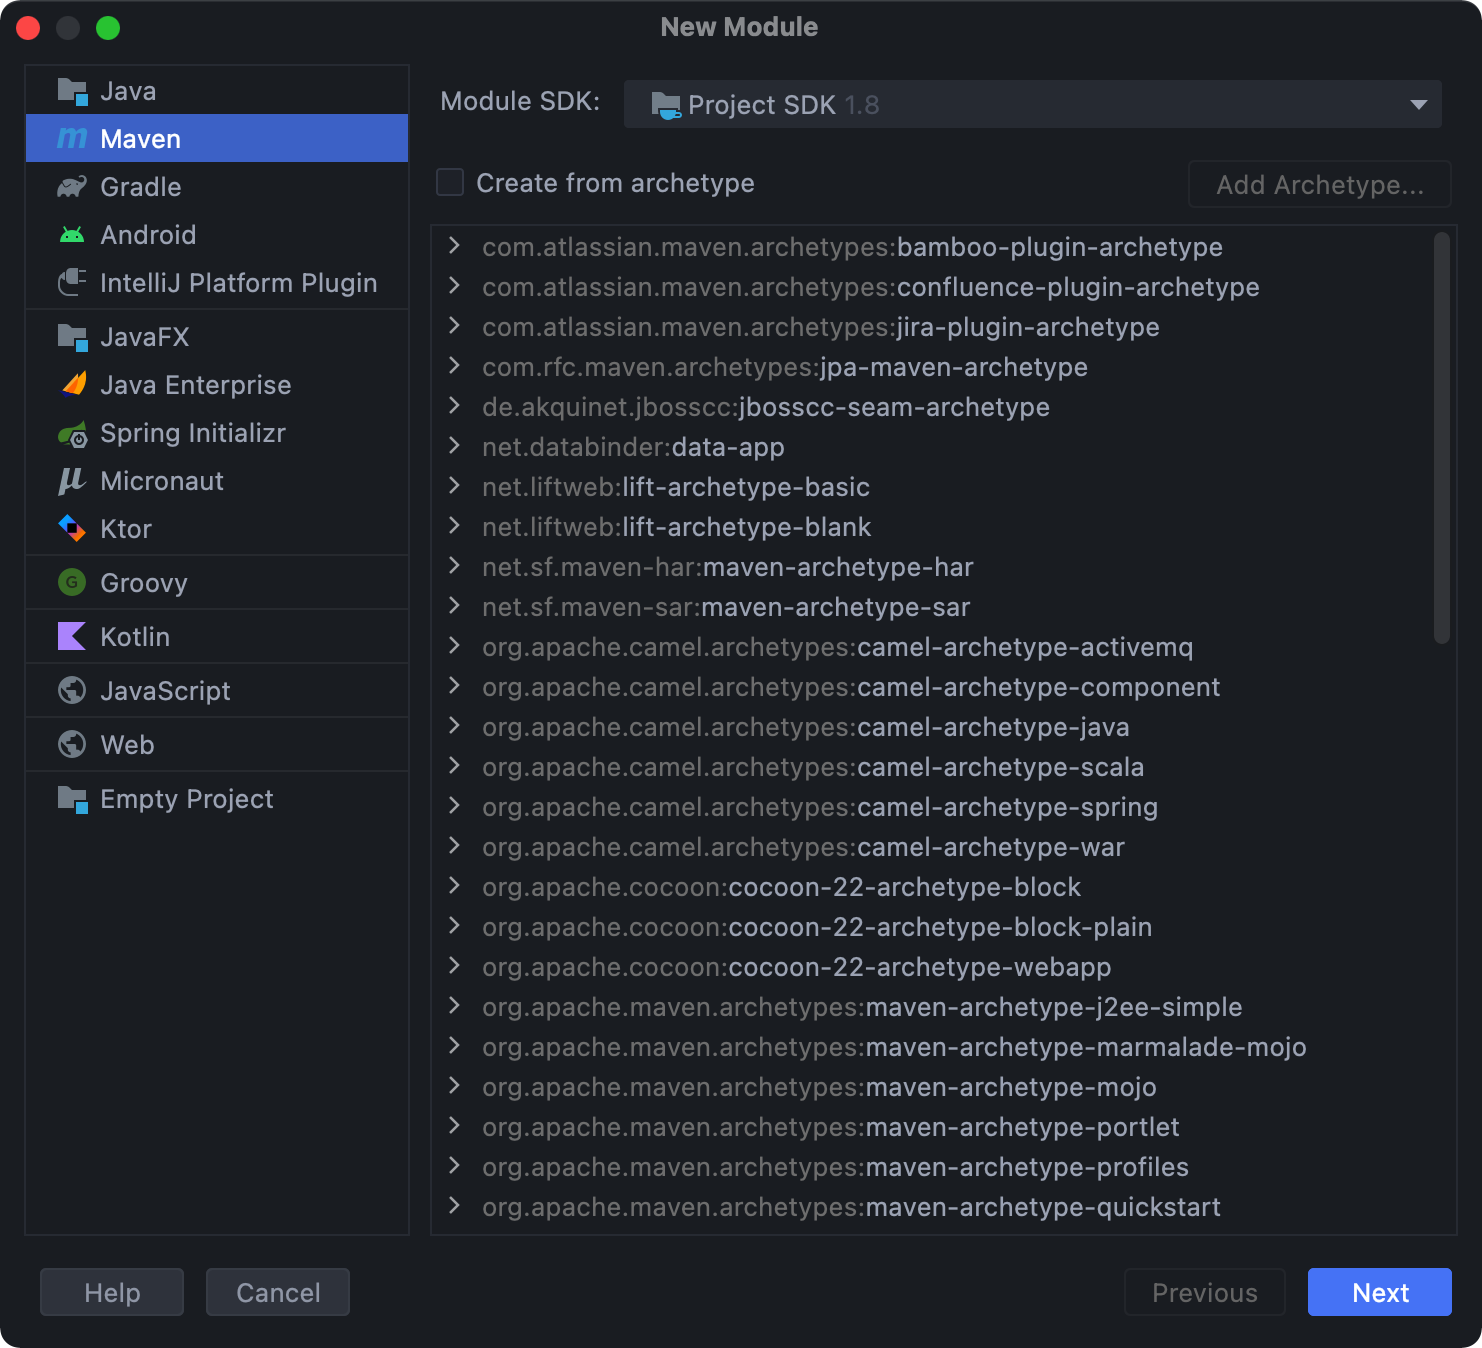The image size is (1482, 1348).
Task: Click the Kotlin K icon
Action: pos(72,636)
